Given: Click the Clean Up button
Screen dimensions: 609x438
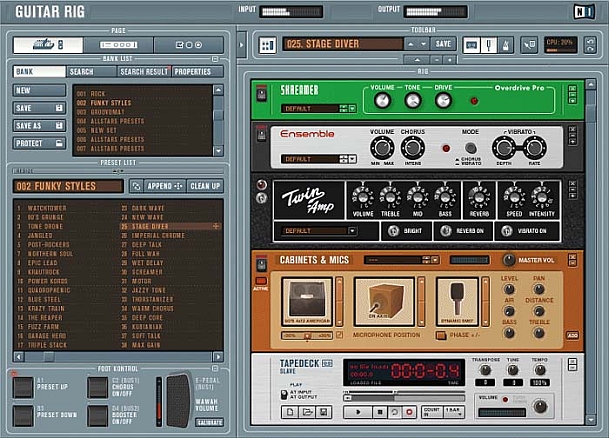Looking at the screenshot, I should pyautogui.click(x=205, y=186).
